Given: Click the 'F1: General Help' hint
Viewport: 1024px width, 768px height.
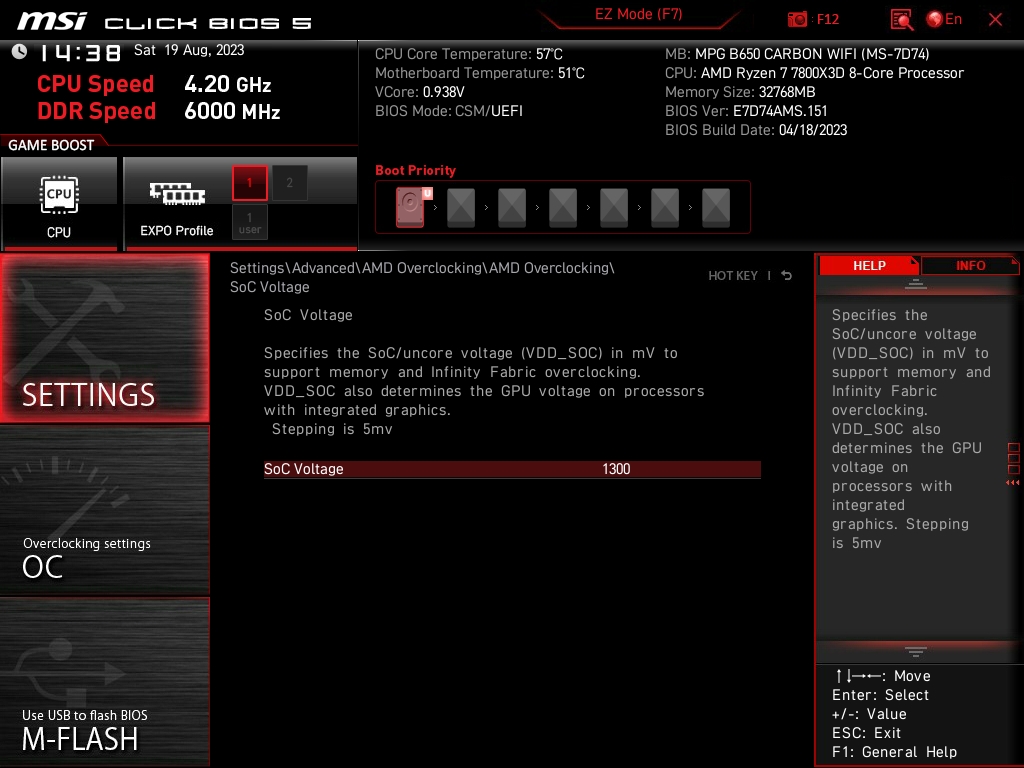Looking at the screenshot, I should (x=894, y=752).
